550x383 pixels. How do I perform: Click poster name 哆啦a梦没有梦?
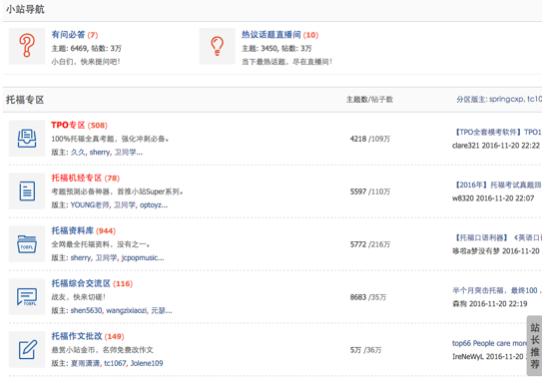click(x=476, y=251)
